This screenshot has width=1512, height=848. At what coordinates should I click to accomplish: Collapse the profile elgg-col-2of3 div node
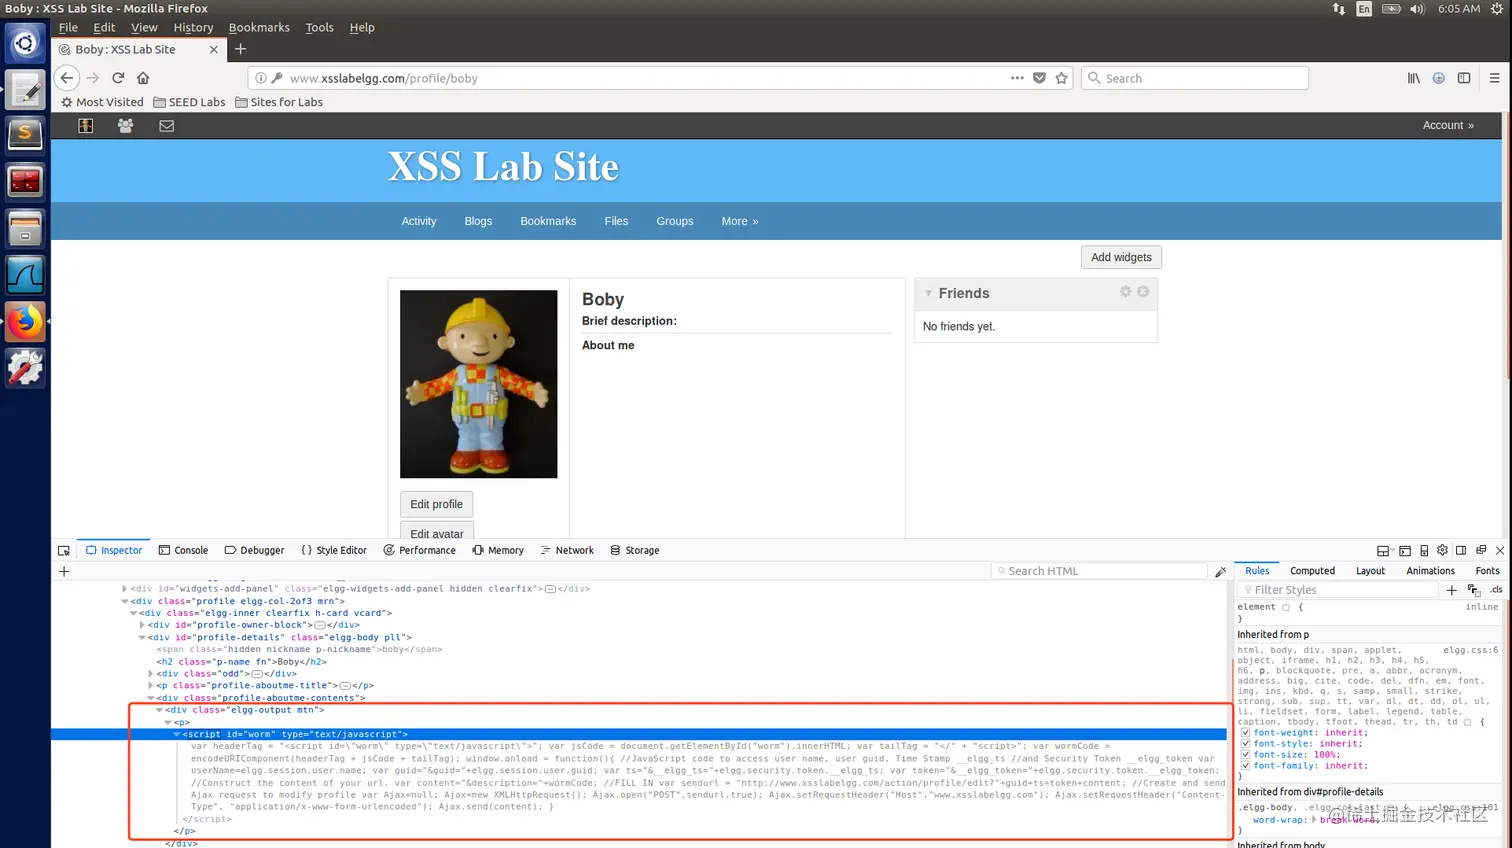click(x=125, y=601)
